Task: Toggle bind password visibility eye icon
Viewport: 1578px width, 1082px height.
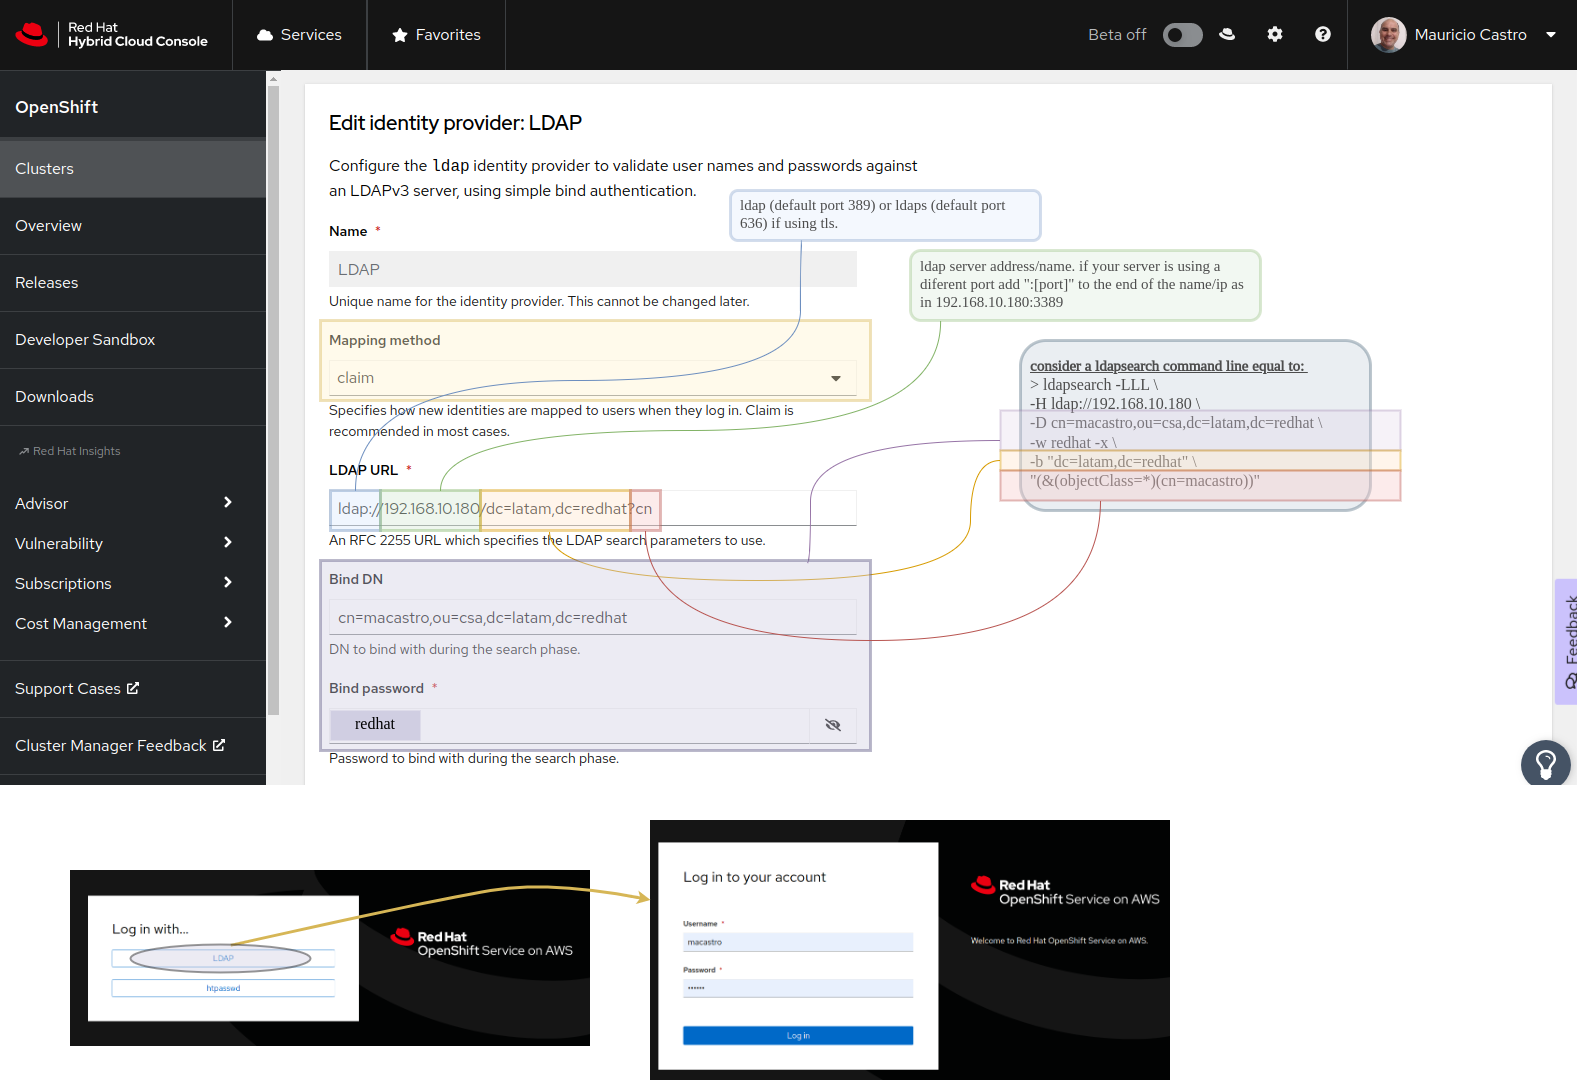Action: point(832,725)
